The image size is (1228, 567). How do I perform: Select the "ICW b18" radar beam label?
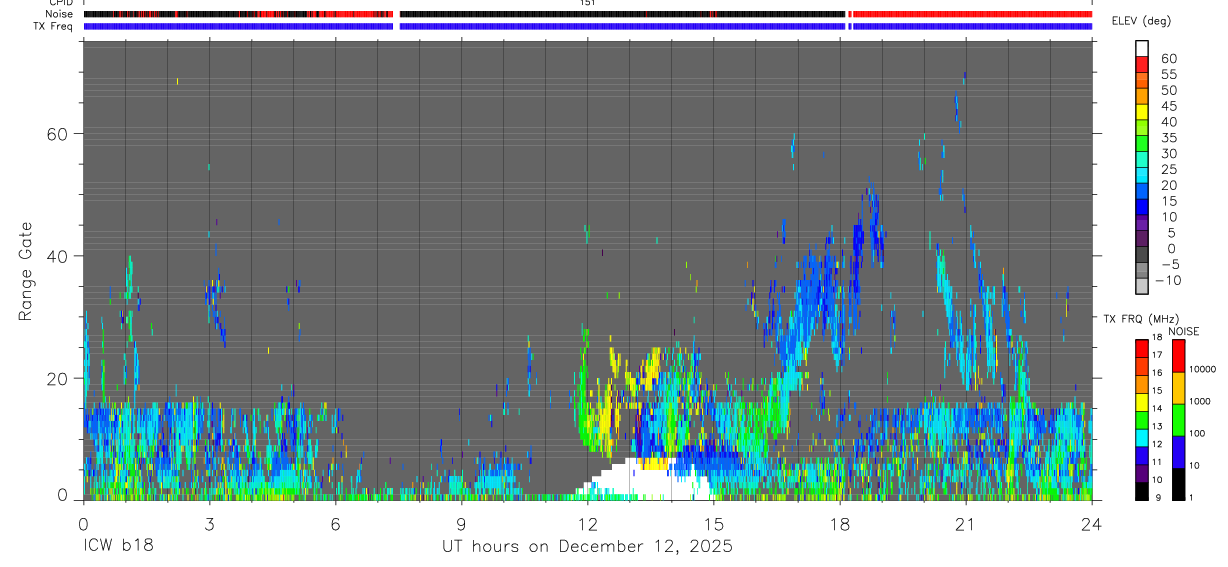(118, 547)
